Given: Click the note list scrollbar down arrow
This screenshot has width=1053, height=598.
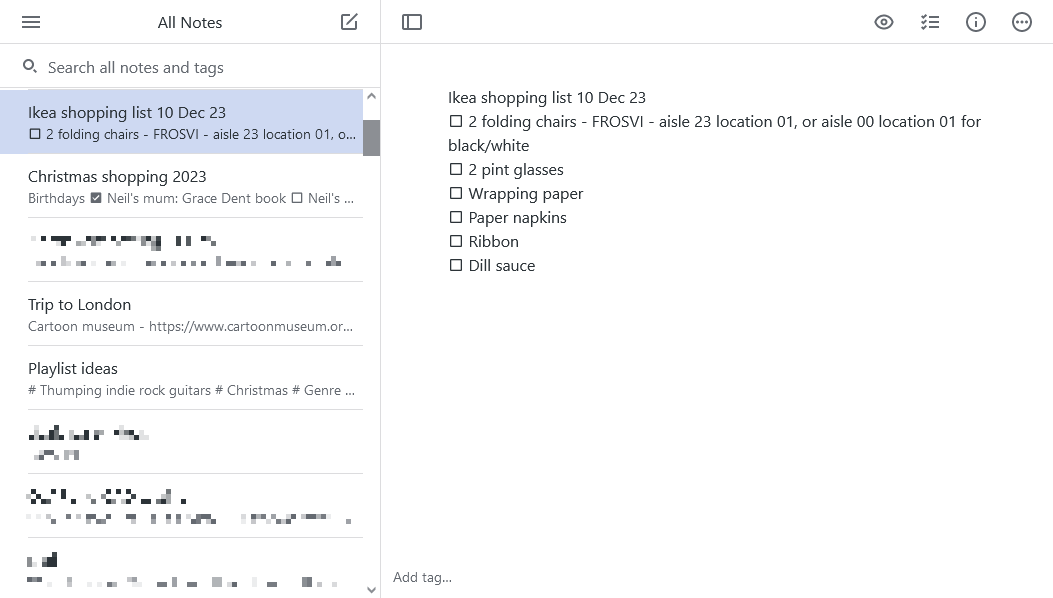Looking at the screenshot, I should click(x=371, y=589).
